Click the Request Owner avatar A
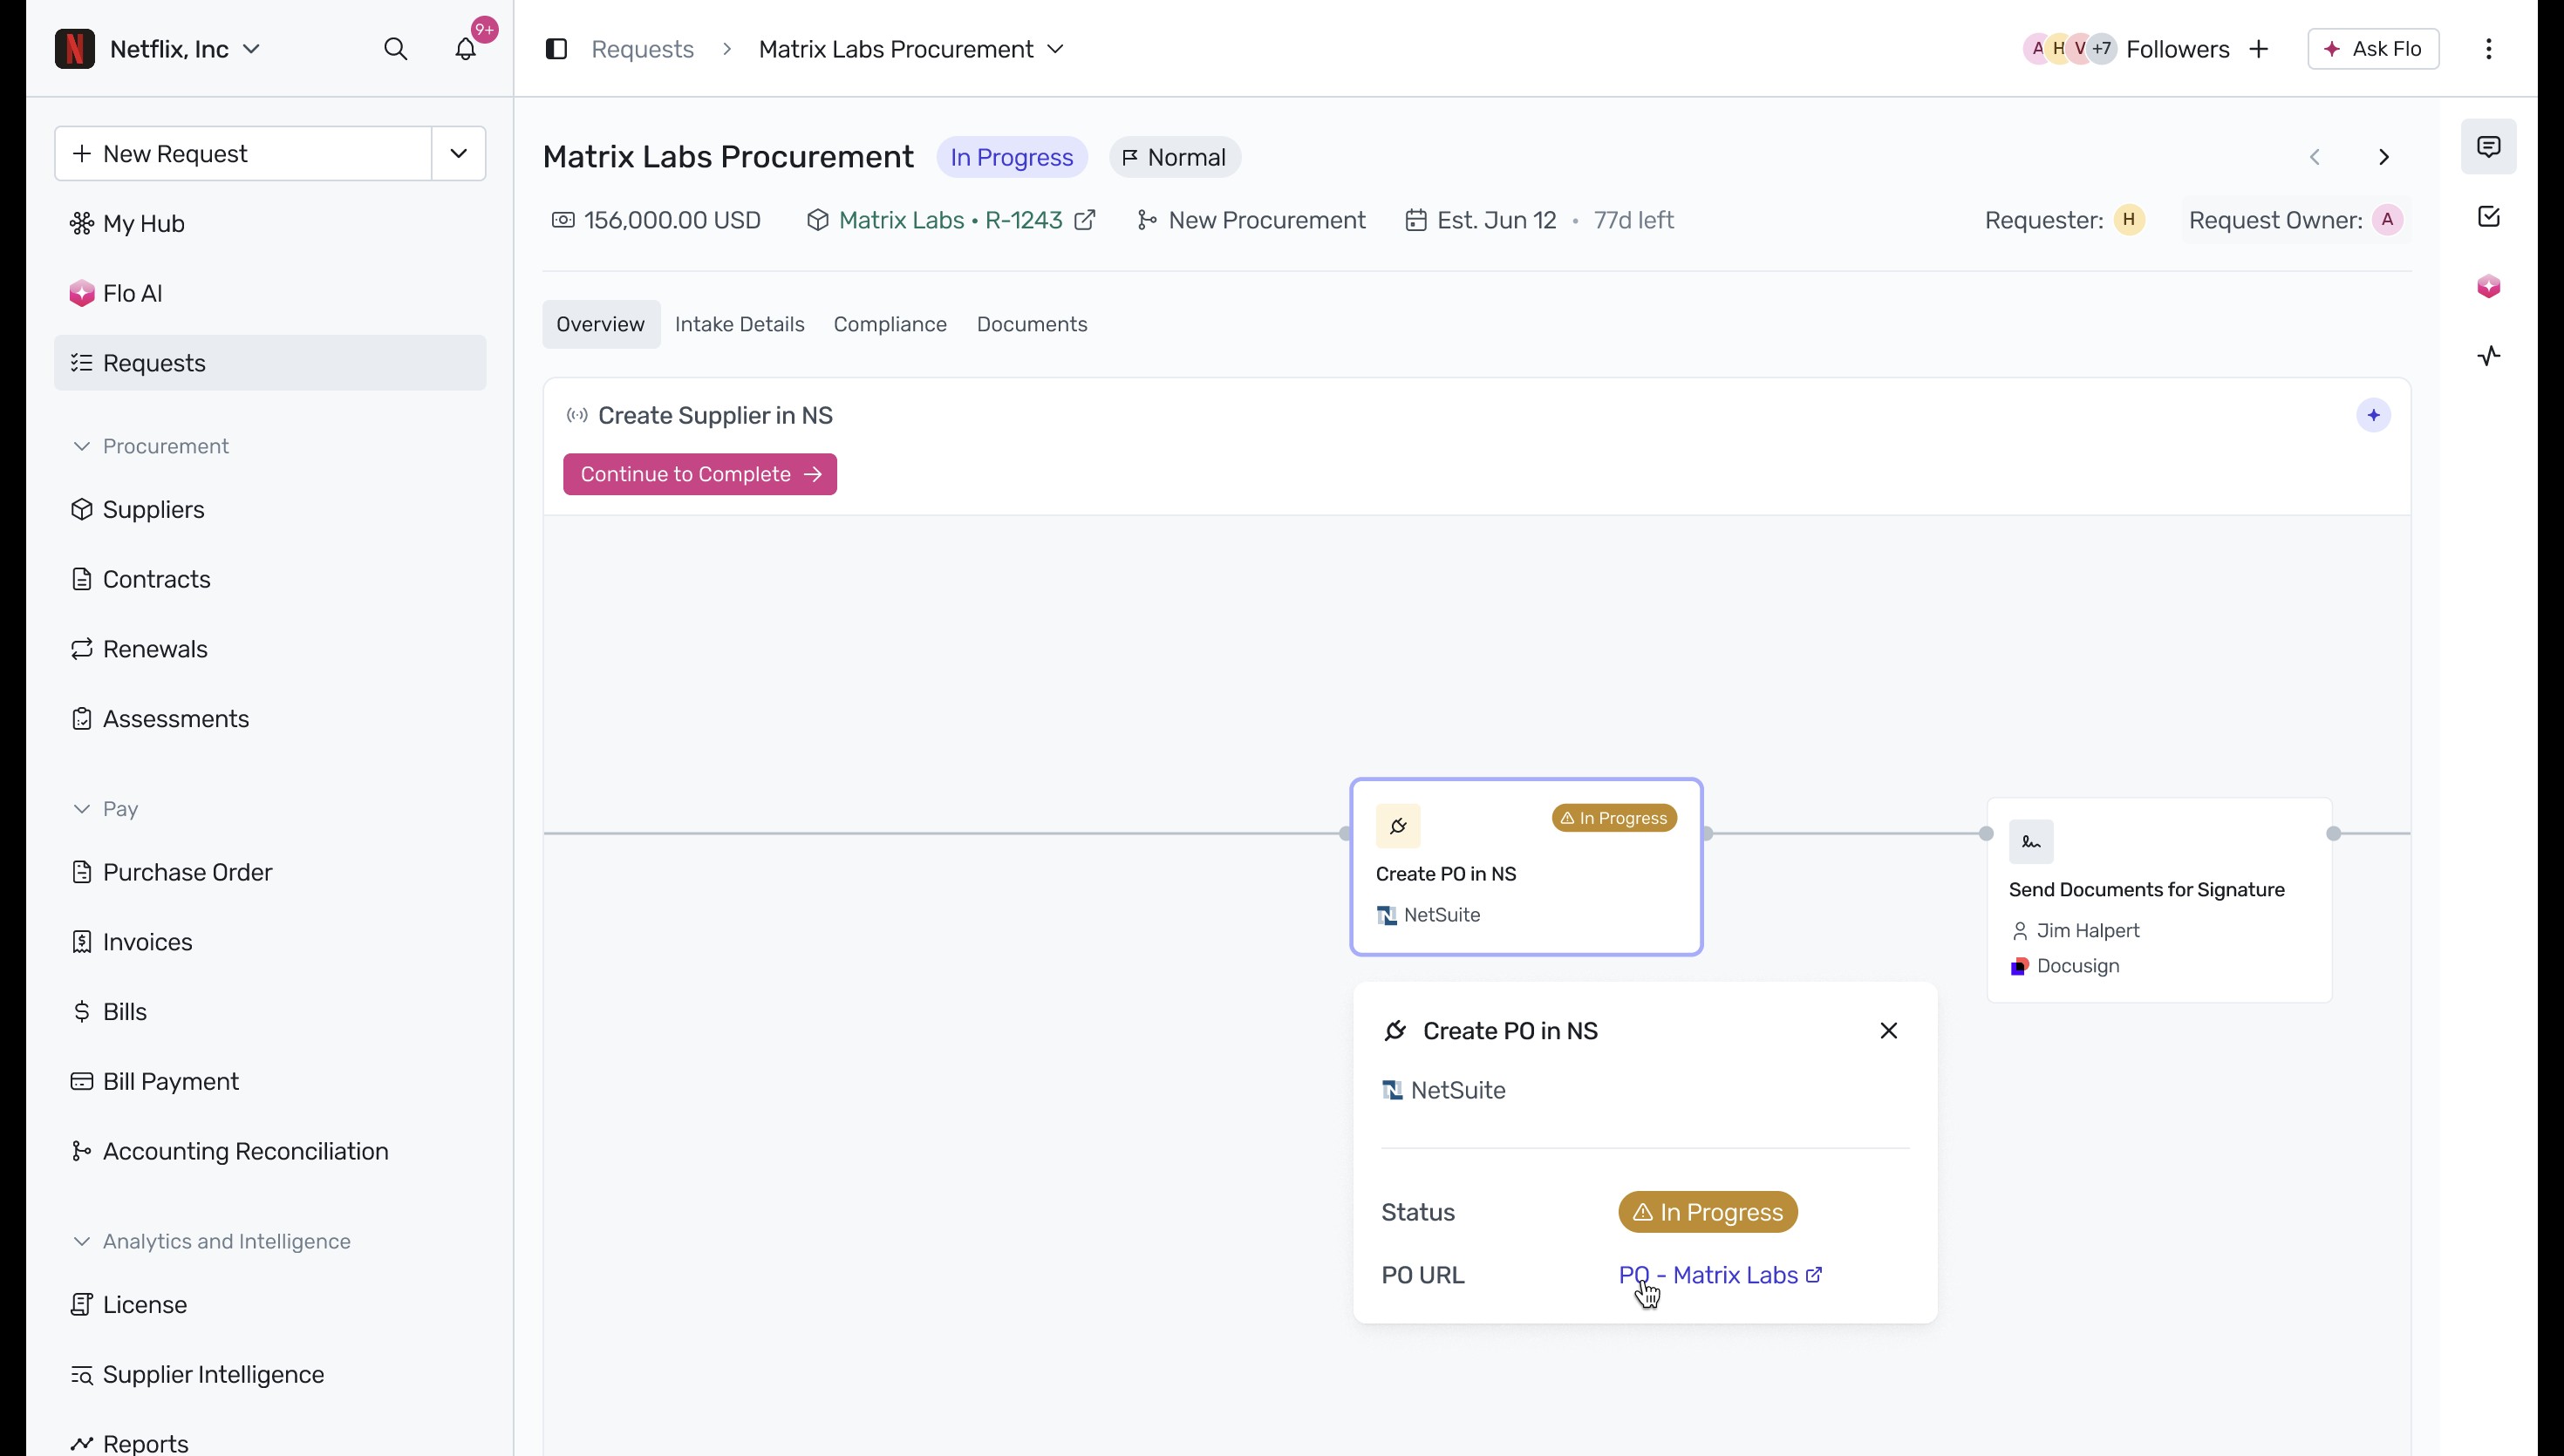Viewport: 2564px width, 1456px height. [2387, 220]
